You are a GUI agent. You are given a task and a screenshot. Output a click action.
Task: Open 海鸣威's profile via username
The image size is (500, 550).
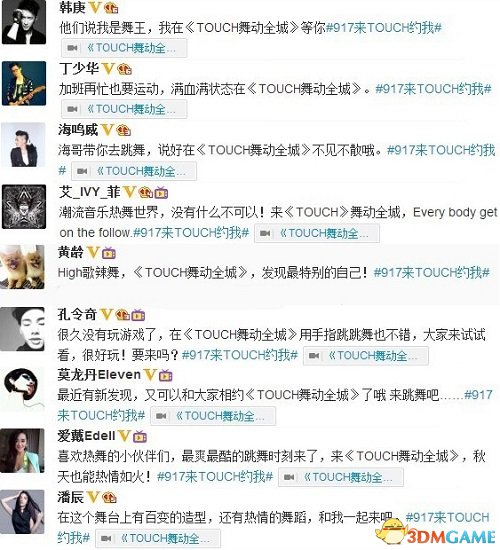click(x=78, y=130)
